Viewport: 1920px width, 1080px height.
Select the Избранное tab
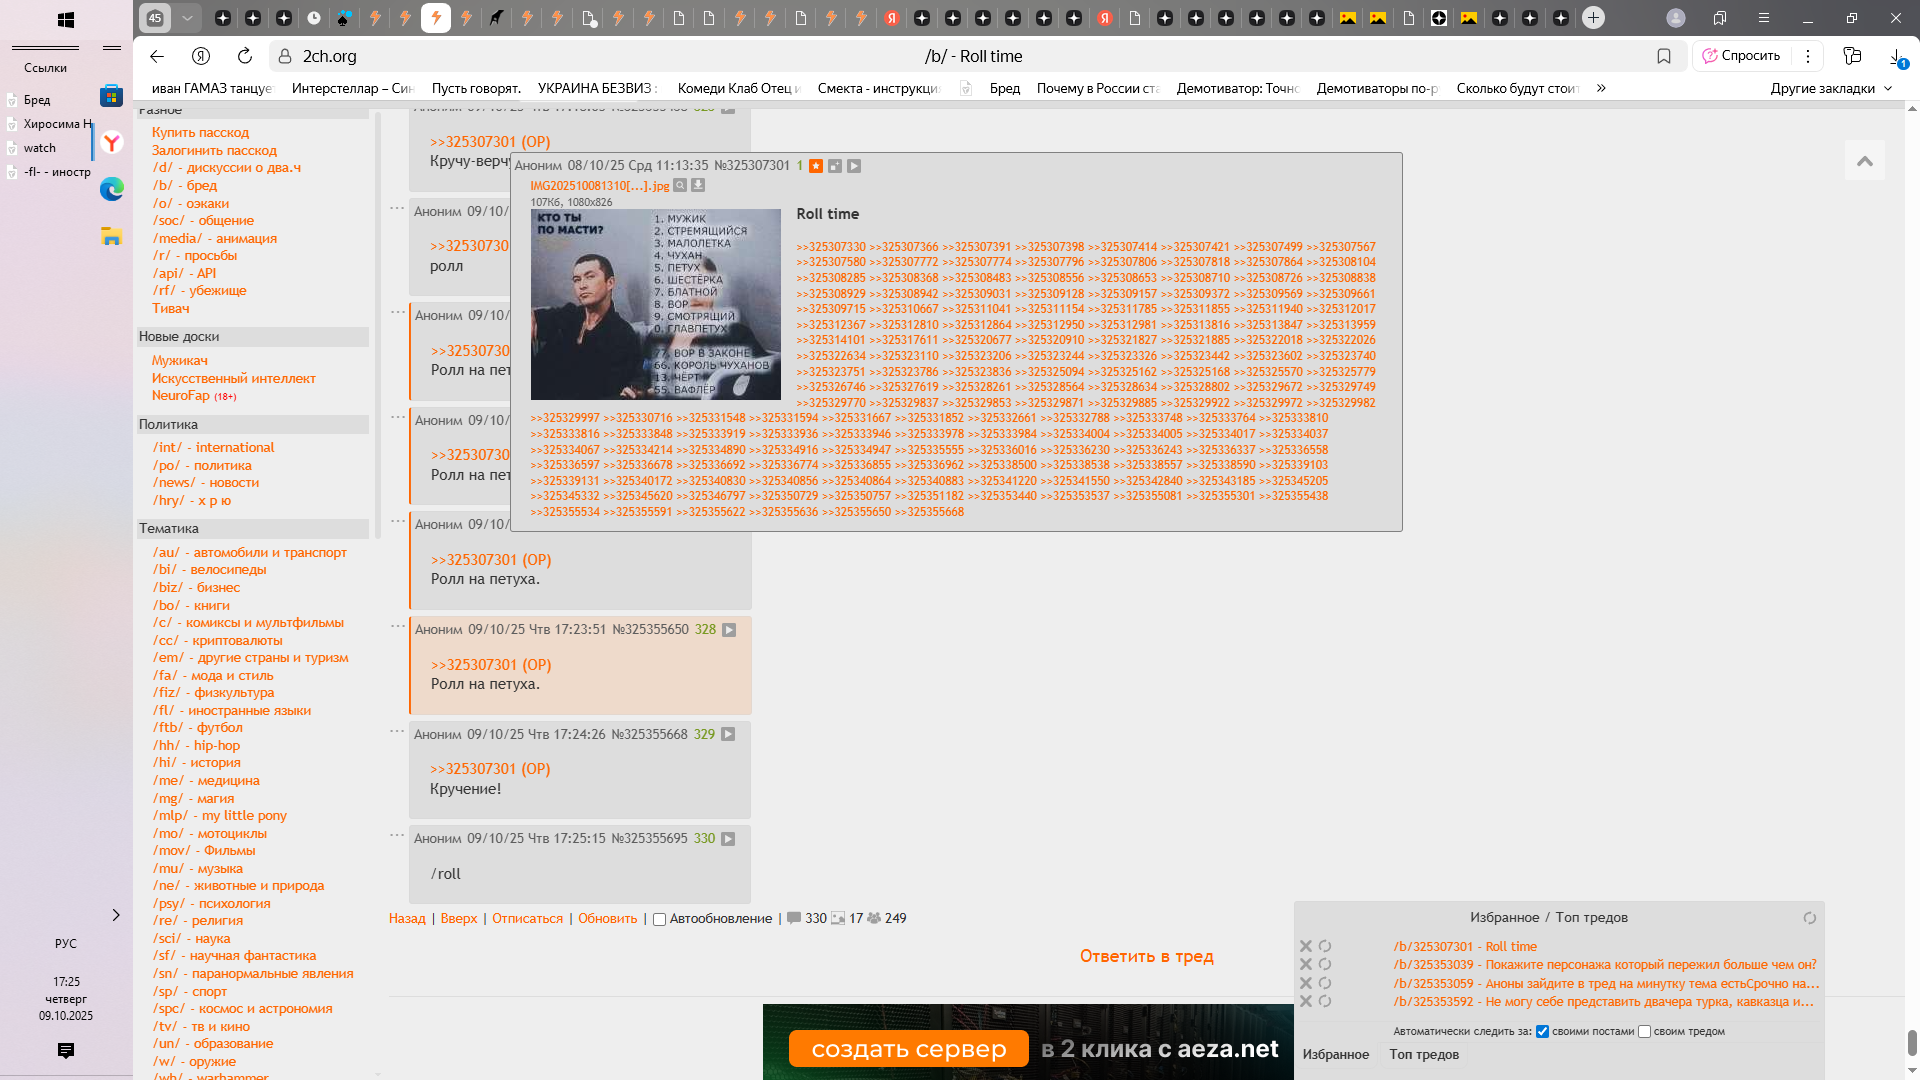tap(1335, 1054)
